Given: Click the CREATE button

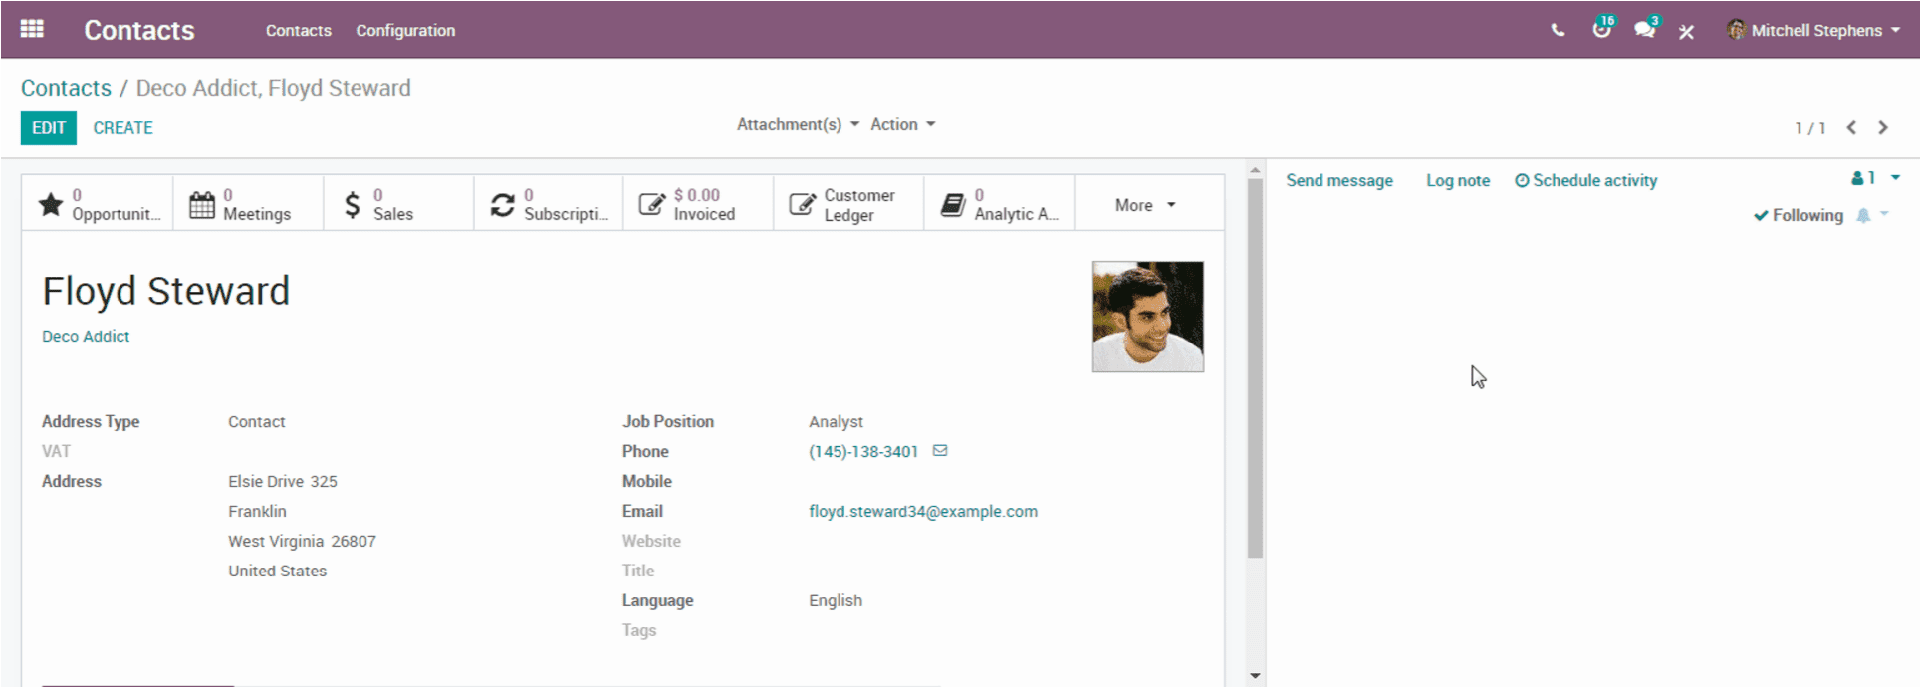Looking at the screenshot, I should click(123, 128).
